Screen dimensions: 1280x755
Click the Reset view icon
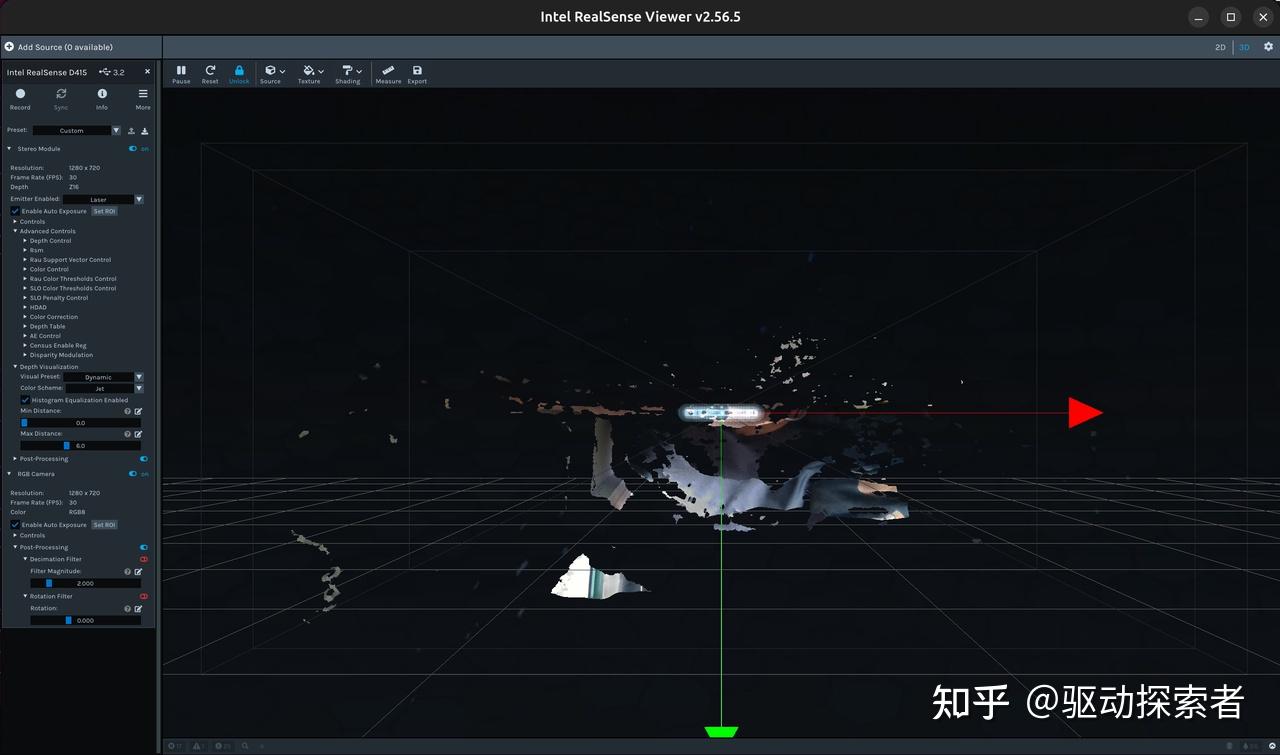(x=210, y=71)
